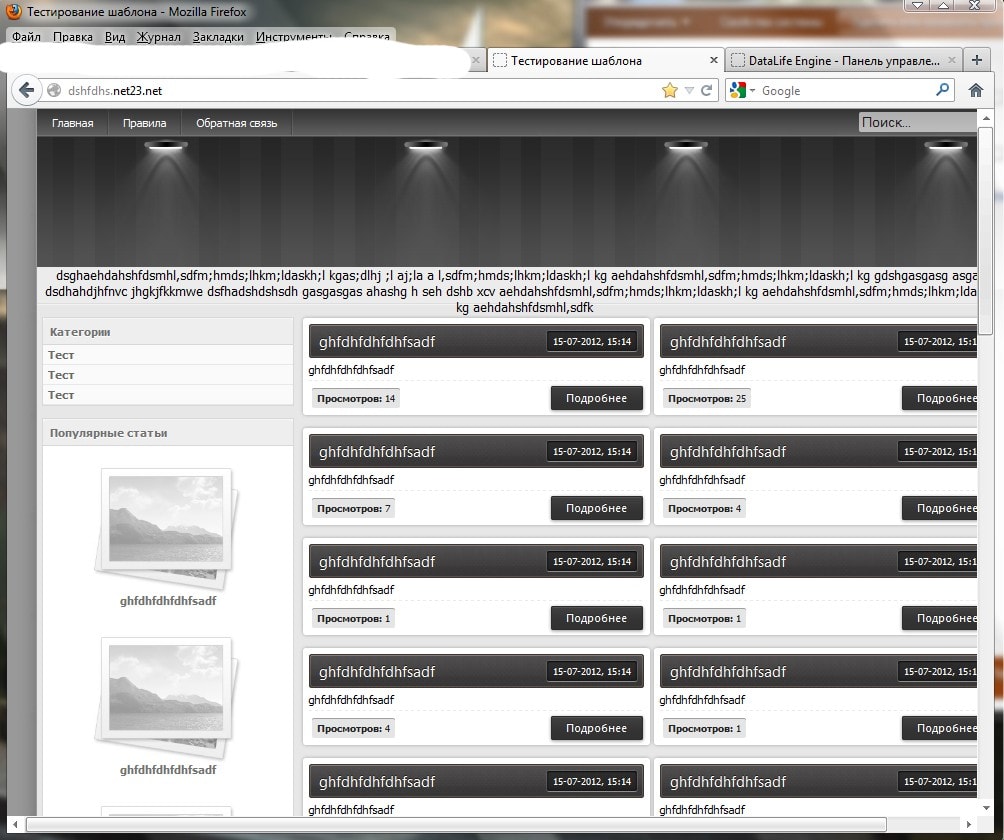Image resolution: width=1004 pixels, height=840 pixels.
Task: Close the DataLife Engine tab
Action: [952, 60]
